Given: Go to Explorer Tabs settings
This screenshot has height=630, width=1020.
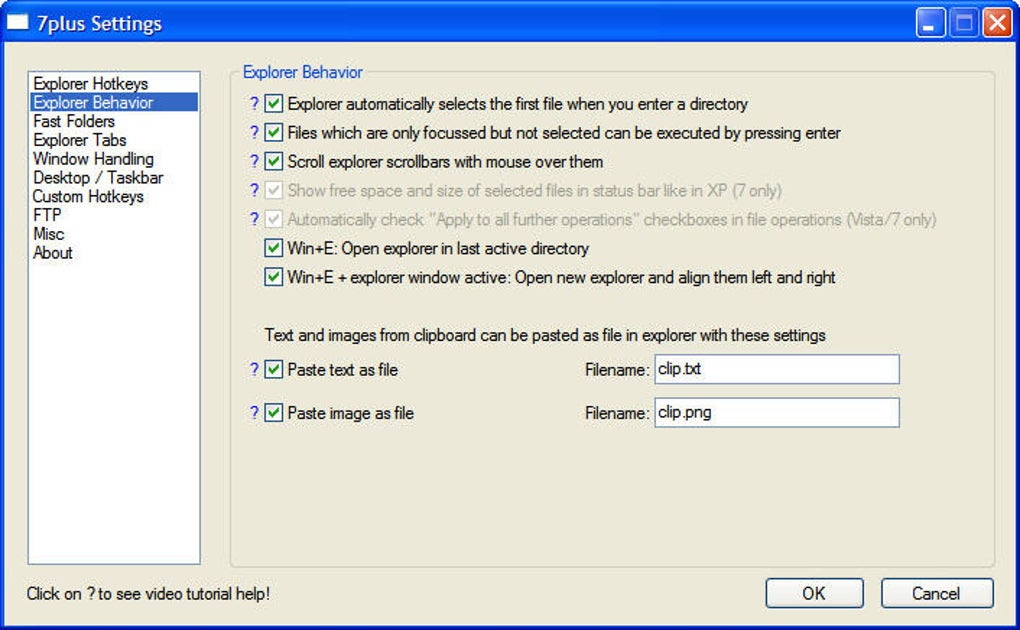Looking at the screenshot, I should pyautogui.click(x=80, y=140).
